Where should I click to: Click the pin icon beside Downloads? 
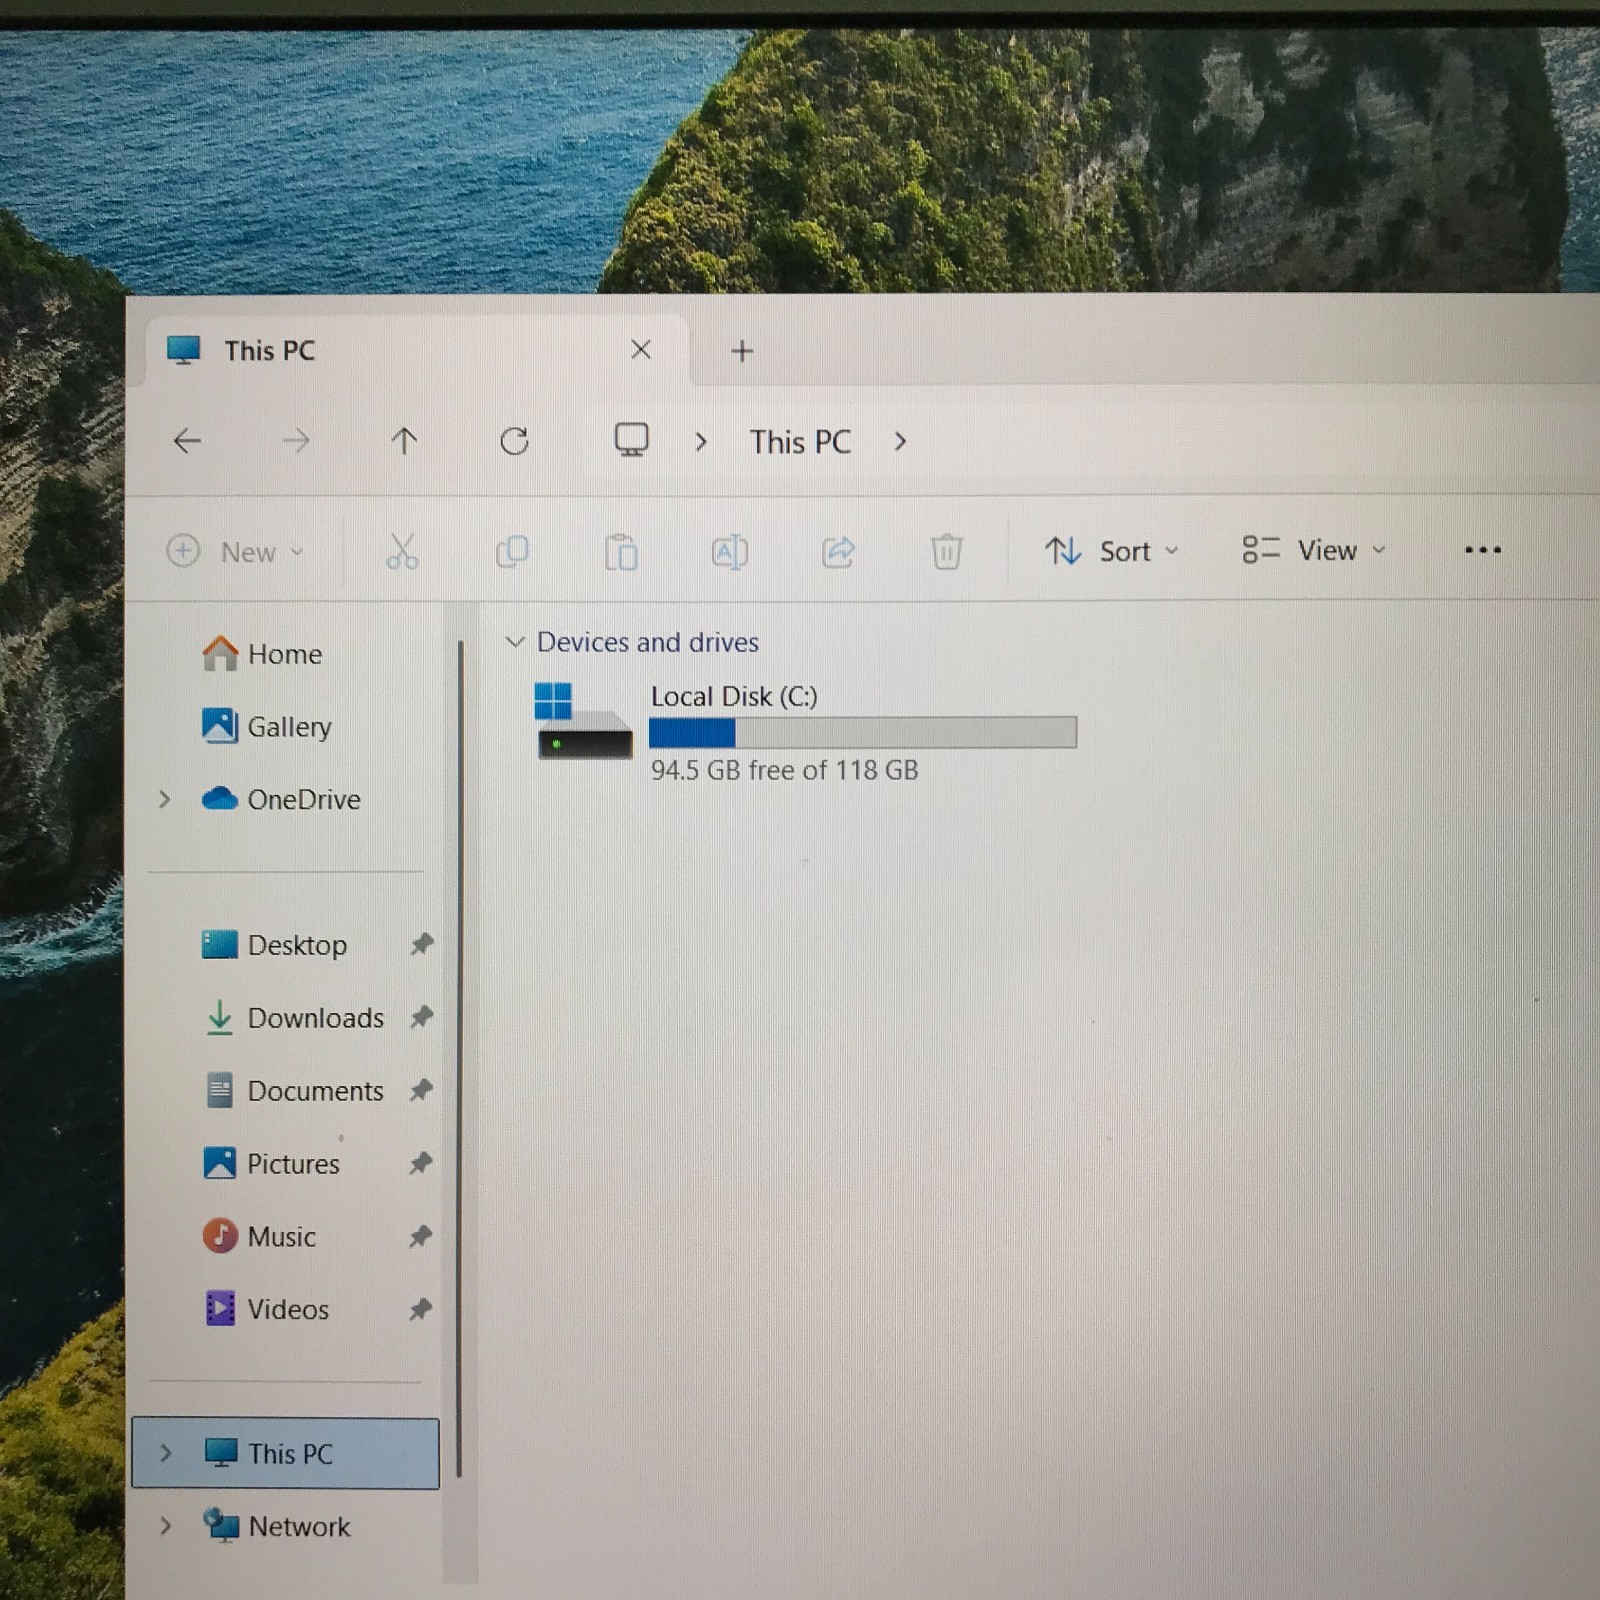coord(421,1017)
